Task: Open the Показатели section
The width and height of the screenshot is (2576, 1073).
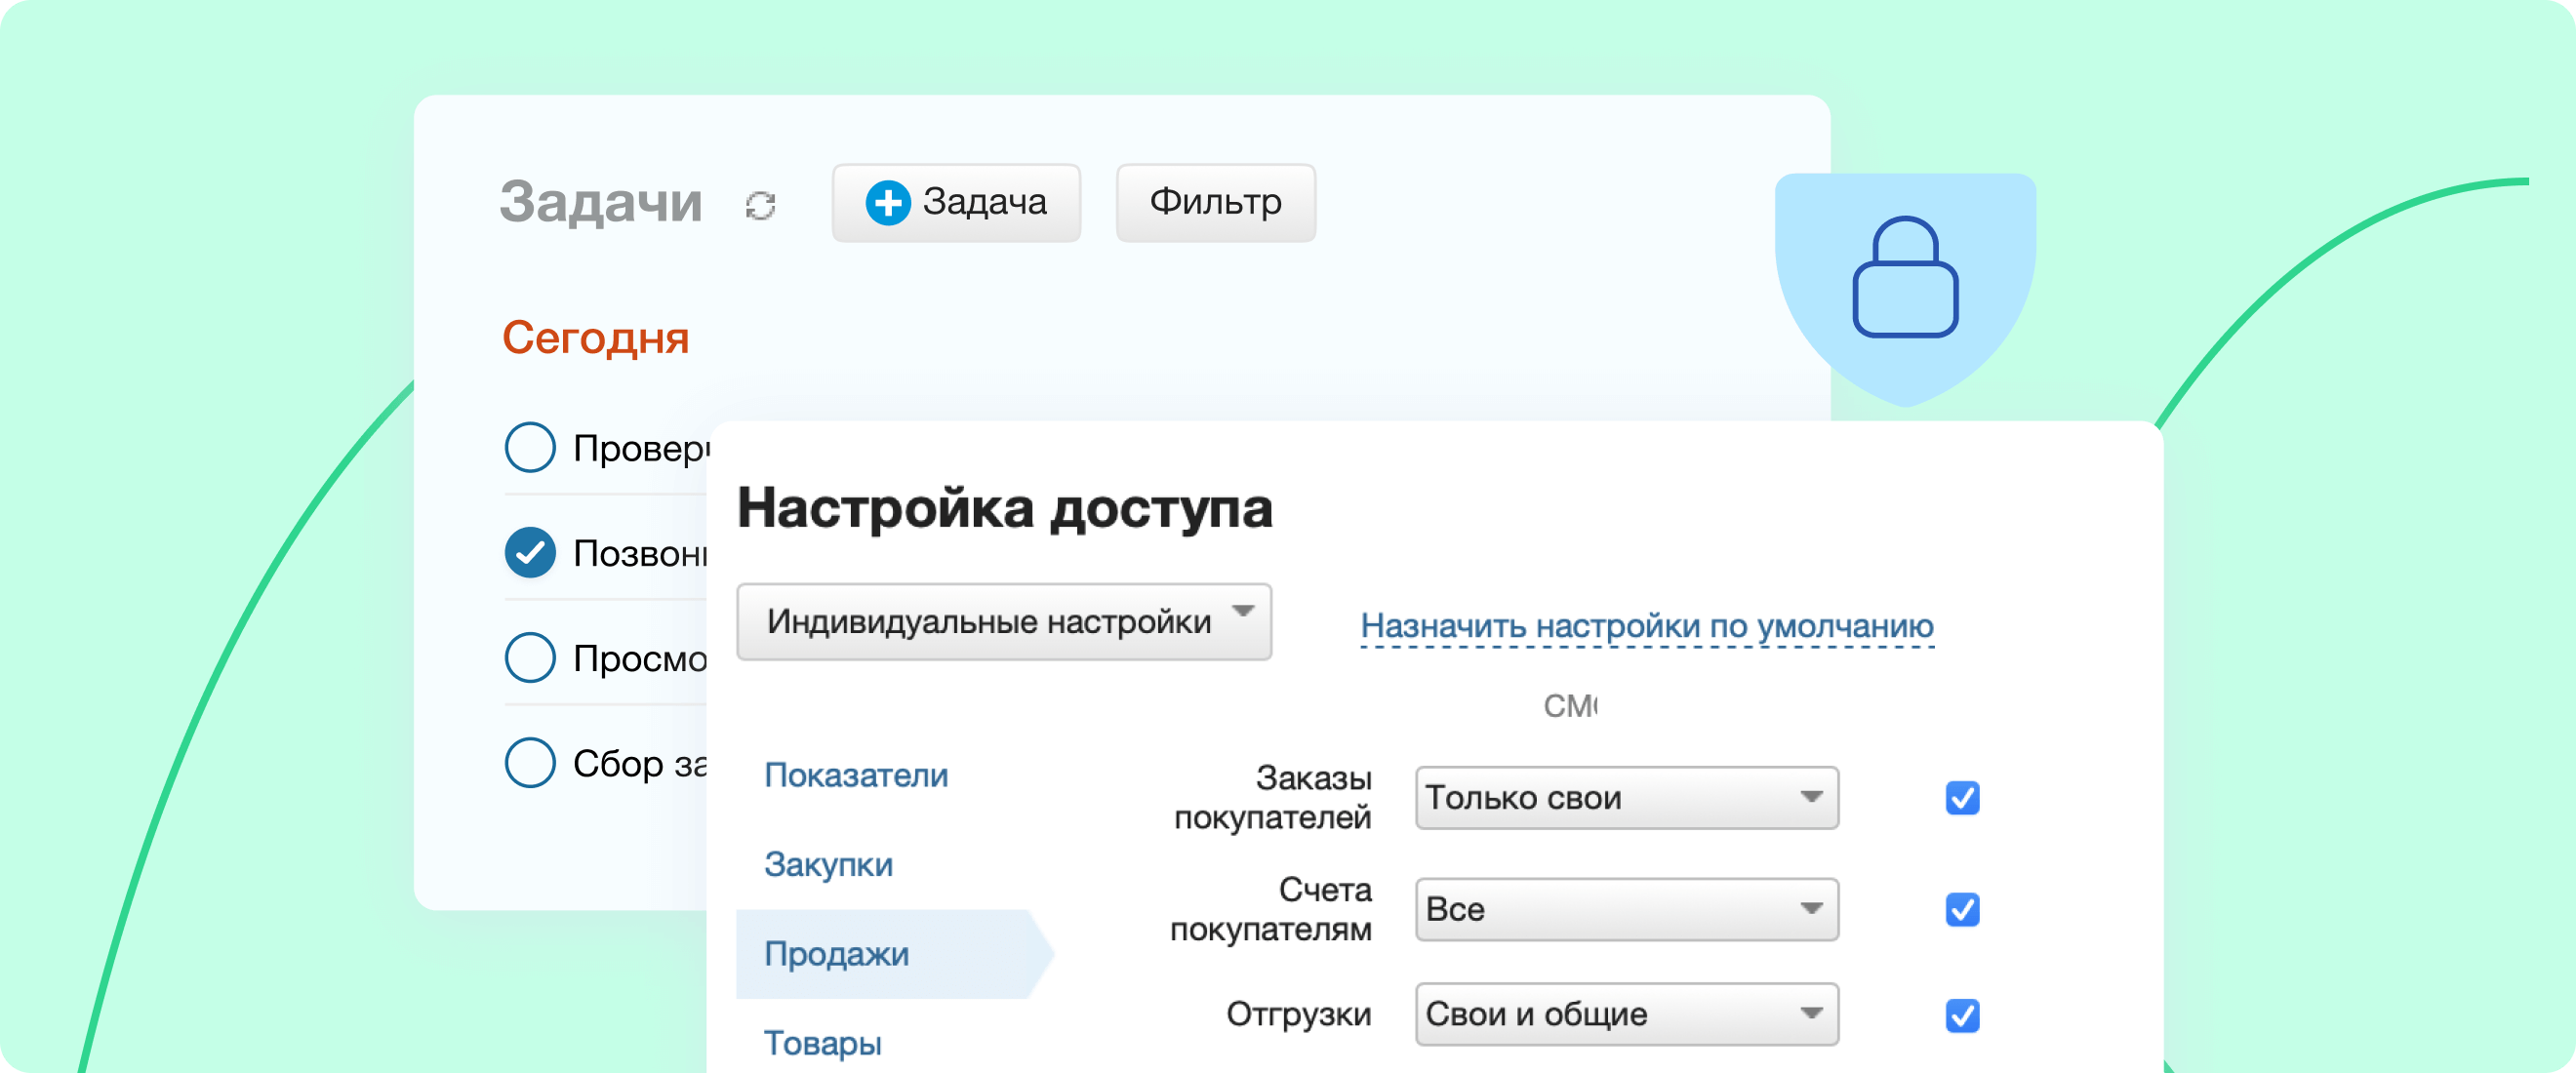Action: click(x=856, y=775)
